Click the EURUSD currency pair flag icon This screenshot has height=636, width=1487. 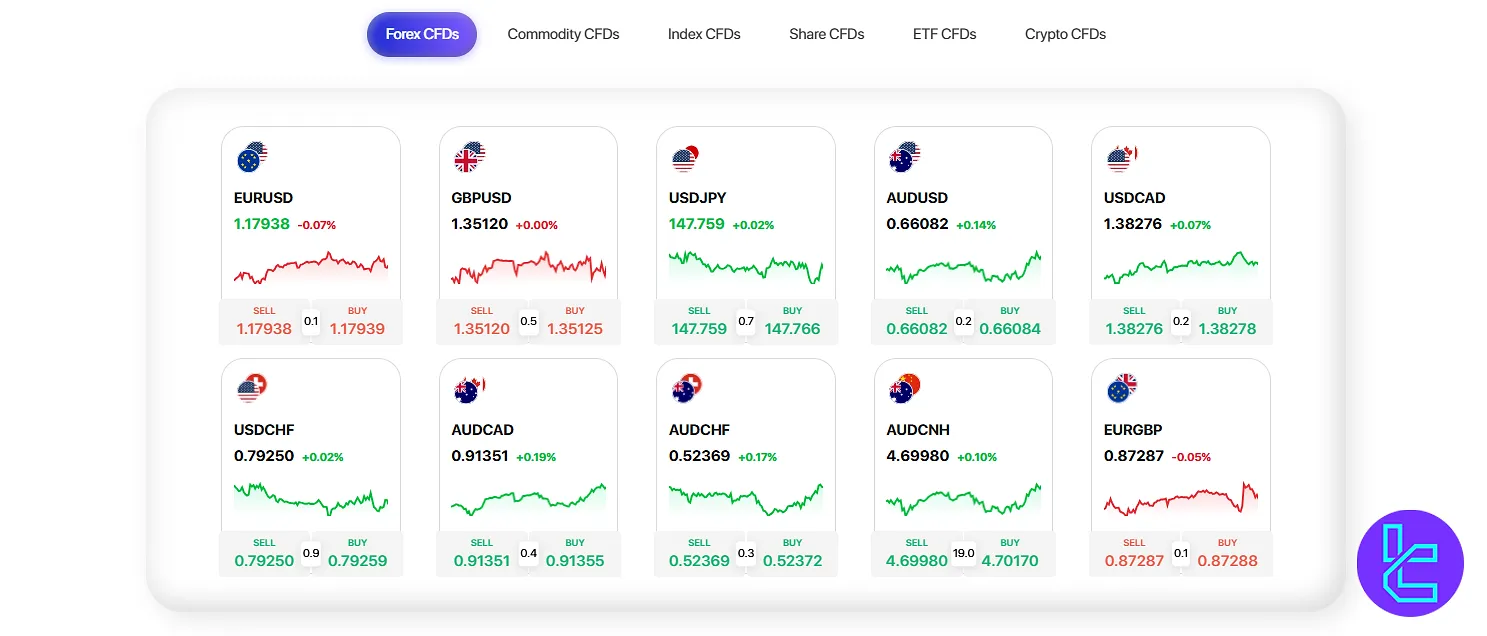252,157
